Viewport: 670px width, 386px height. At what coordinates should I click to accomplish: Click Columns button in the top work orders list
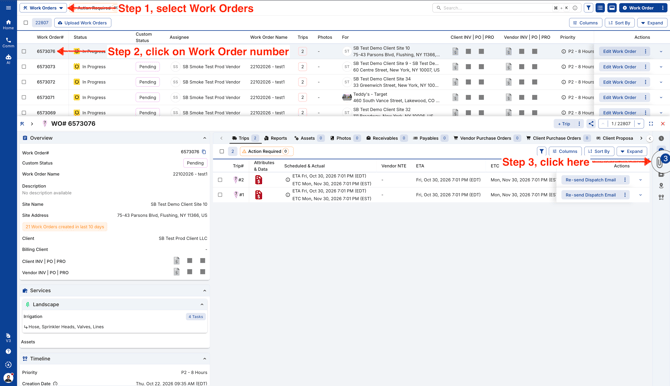tap(585, 23)
